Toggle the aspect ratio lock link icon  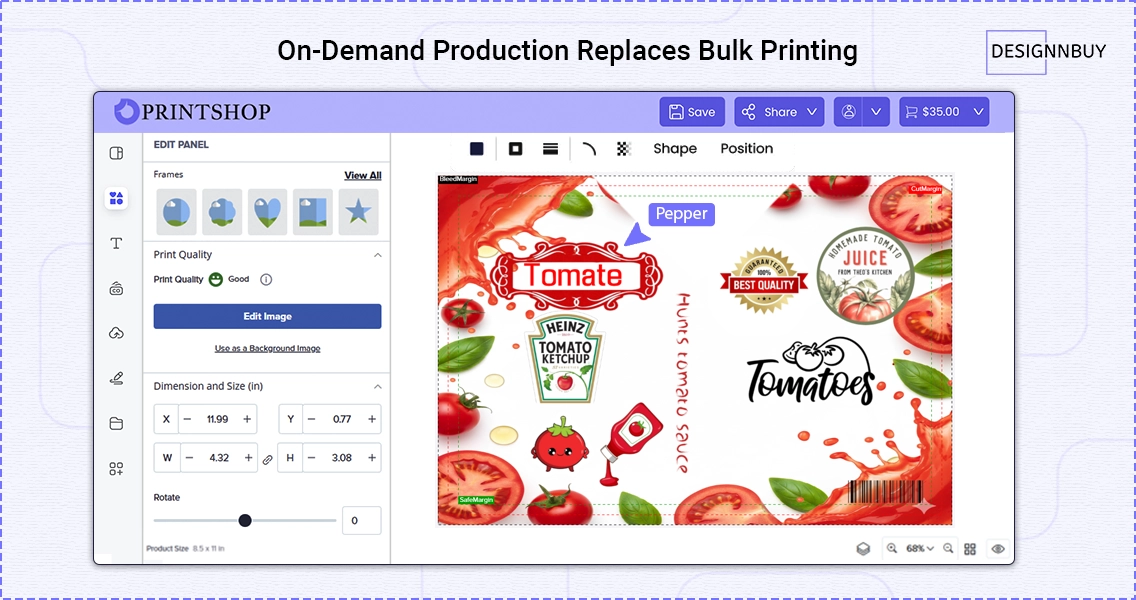point(267,459)
